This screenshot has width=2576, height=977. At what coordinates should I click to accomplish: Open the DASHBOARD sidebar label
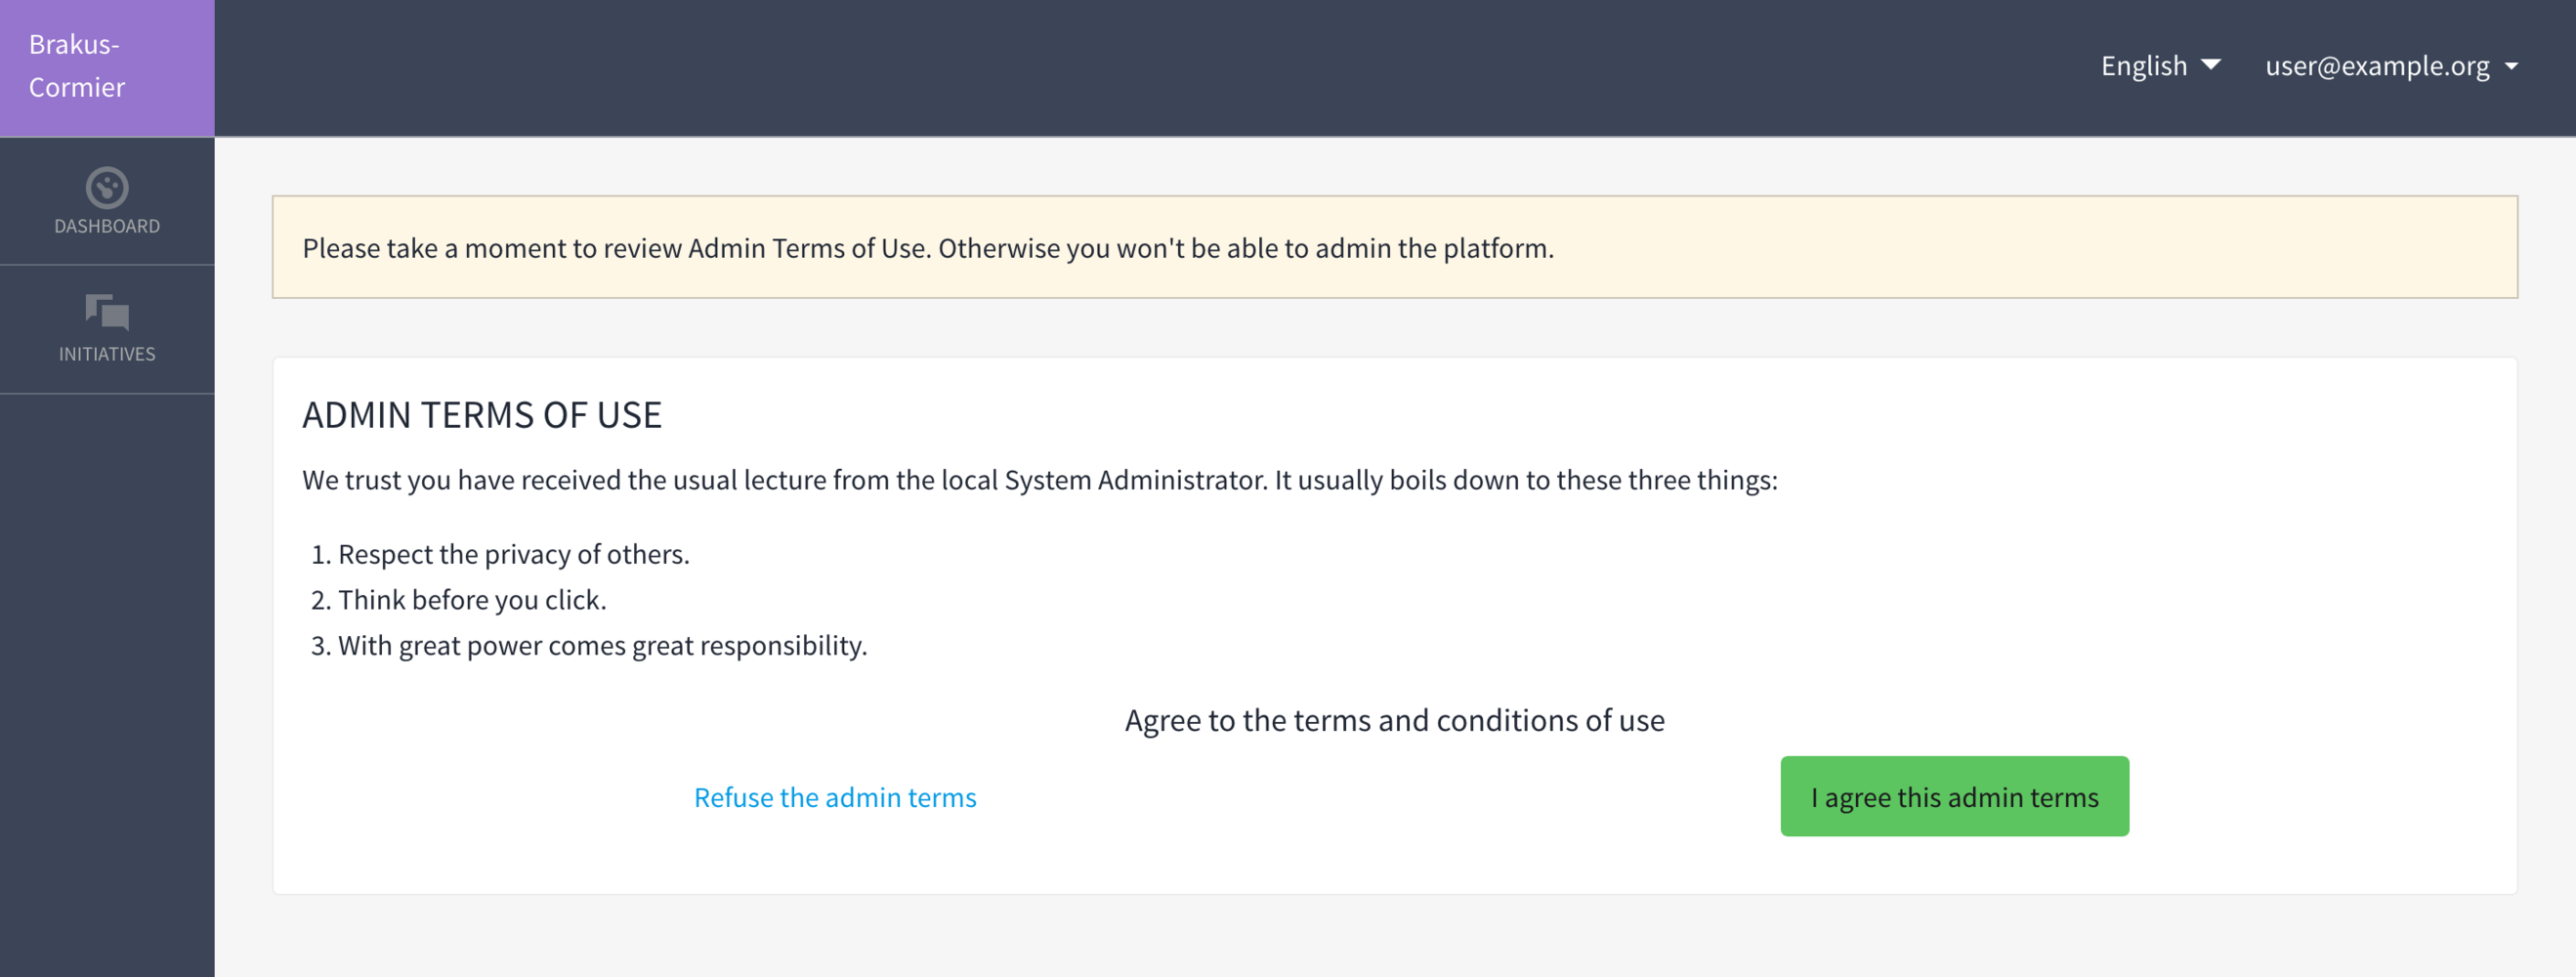tap(107, 226)
